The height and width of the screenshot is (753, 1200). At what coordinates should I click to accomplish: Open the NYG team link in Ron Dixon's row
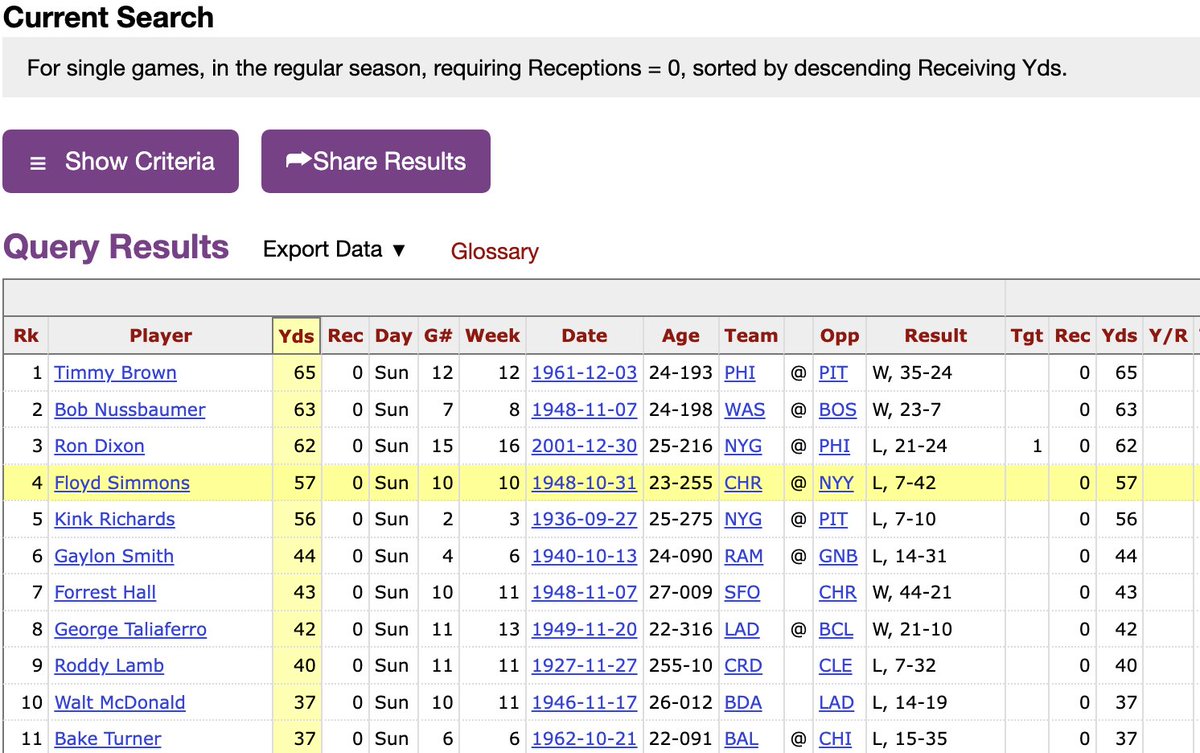[x=743, y=446]
